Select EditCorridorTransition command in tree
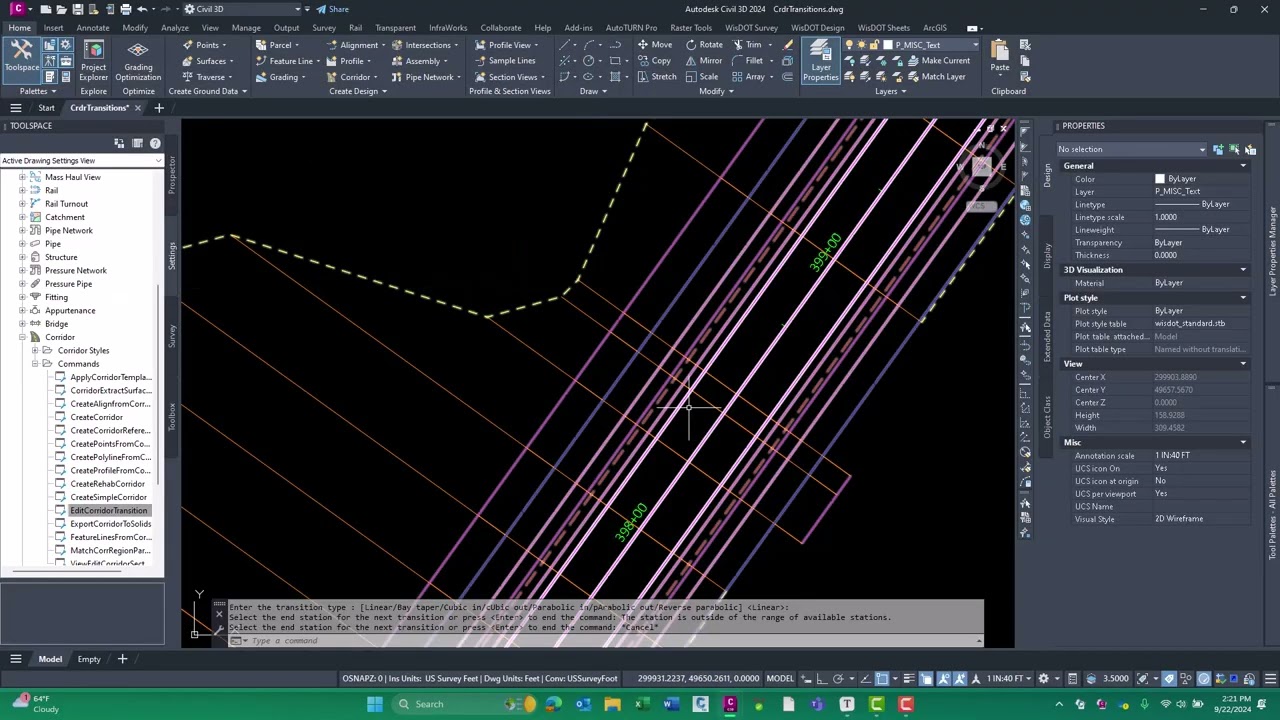Image resolution: width=1280 pixels, height=720 pixels. tap(108, 511)
